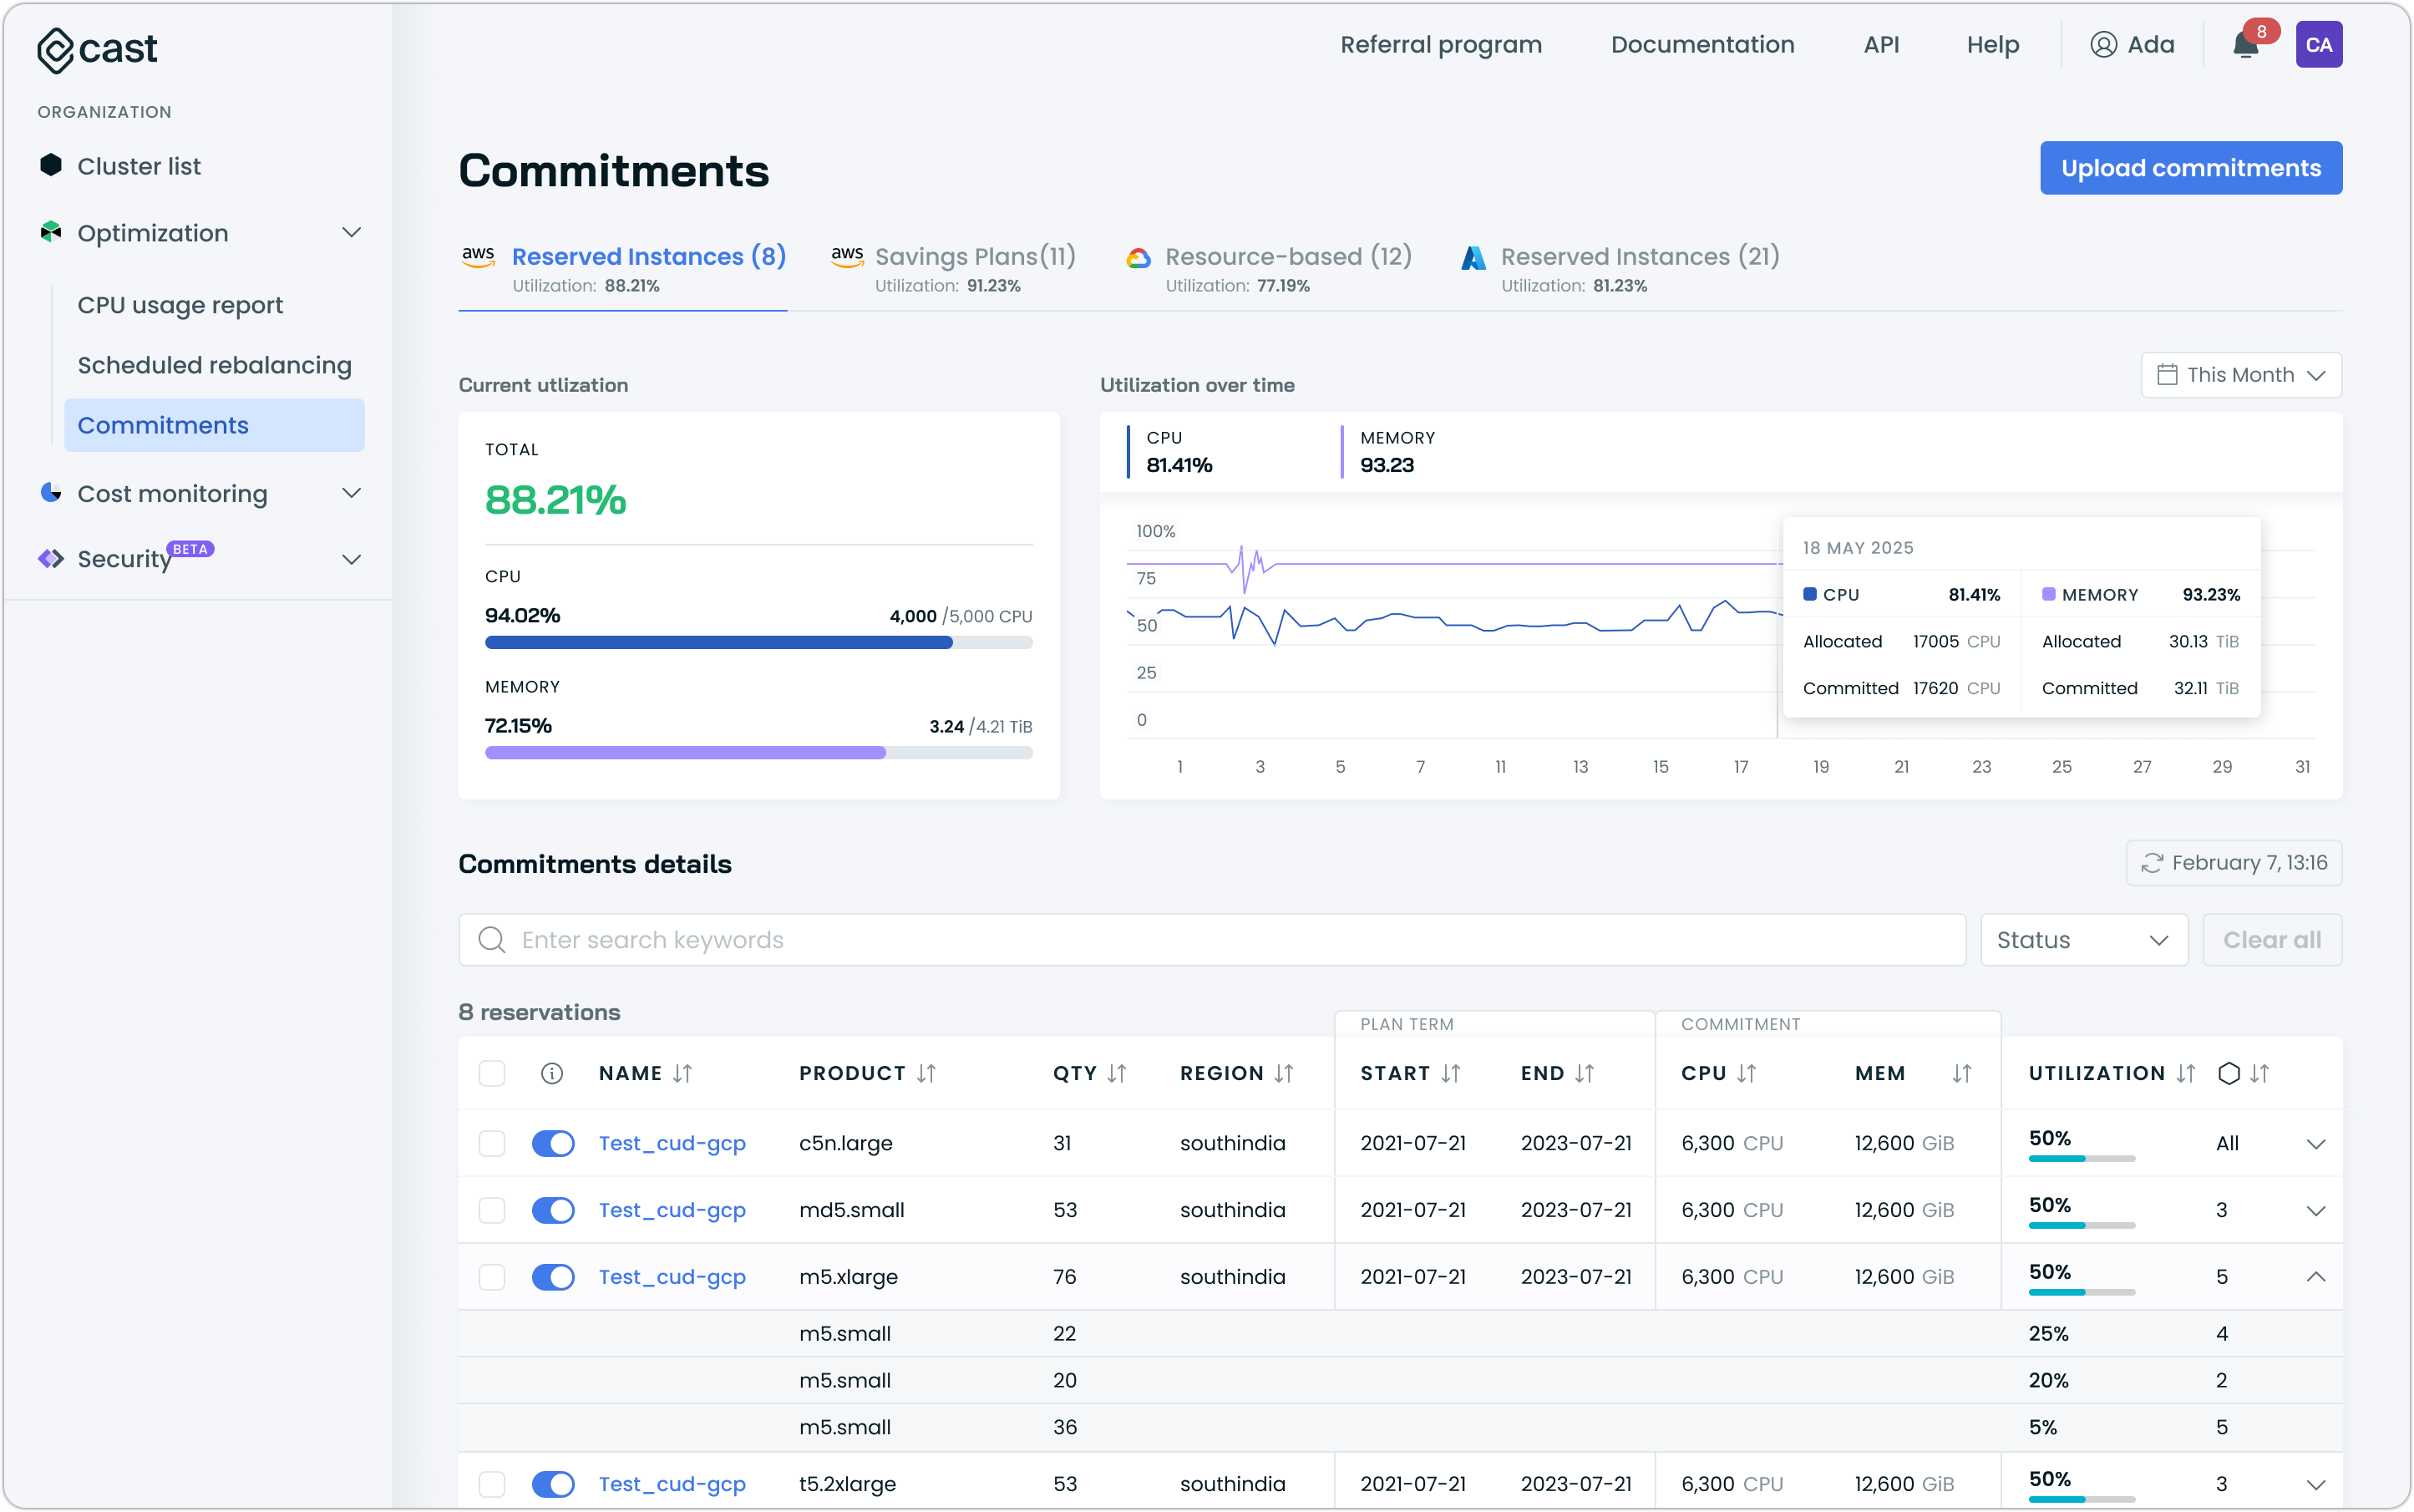
Task: Select all rows with header checkbox
Action: click(492, 1073)
